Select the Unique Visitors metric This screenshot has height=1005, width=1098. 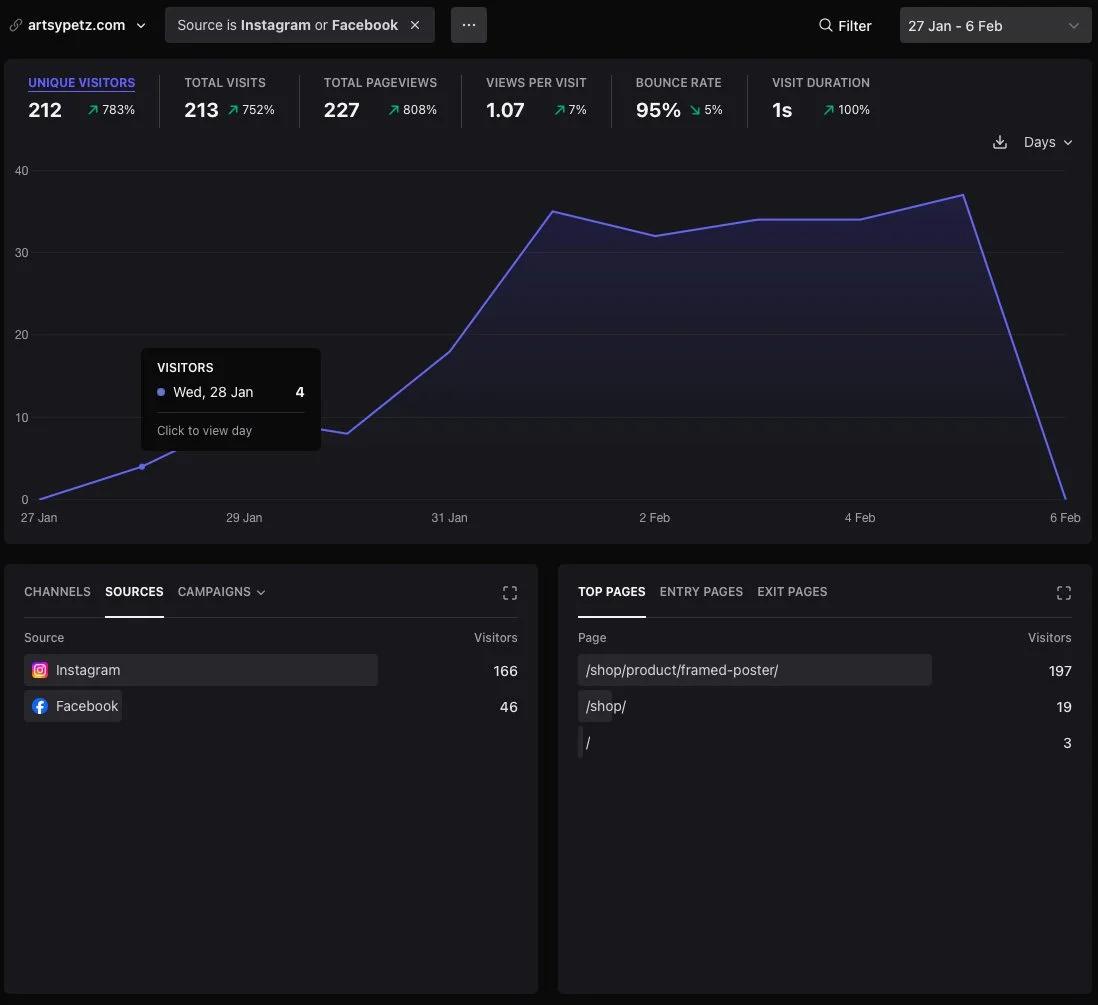click(x=81, y=83)
